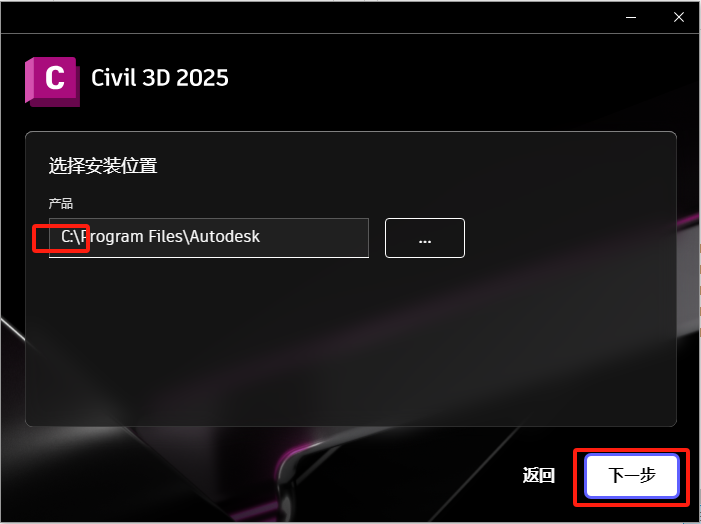Click blank space inside path field after text
The height and width of the screenshot is (524, 701).
click(x=315, y=237)
